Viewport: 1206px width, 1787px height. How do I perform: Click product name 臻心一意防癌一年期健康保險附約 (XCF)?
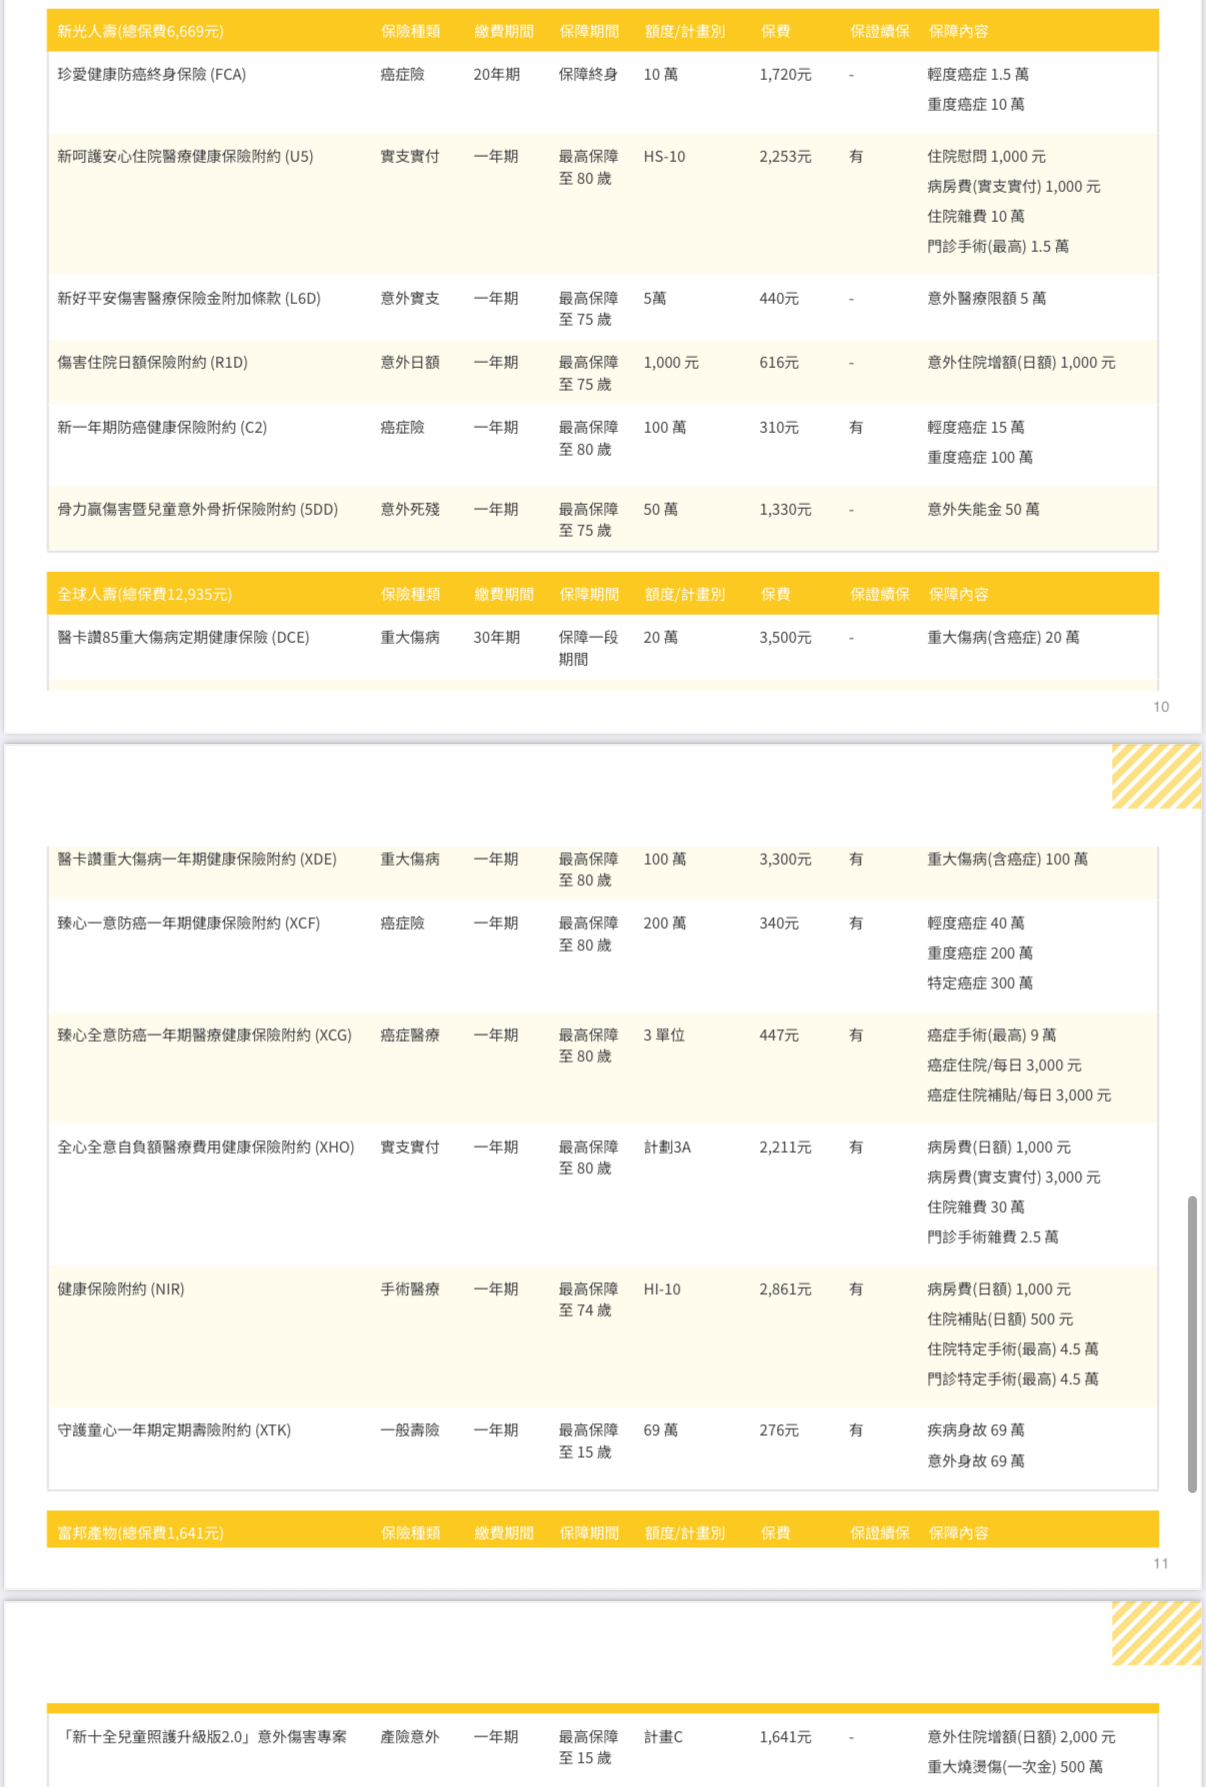(x=188, y=923)
